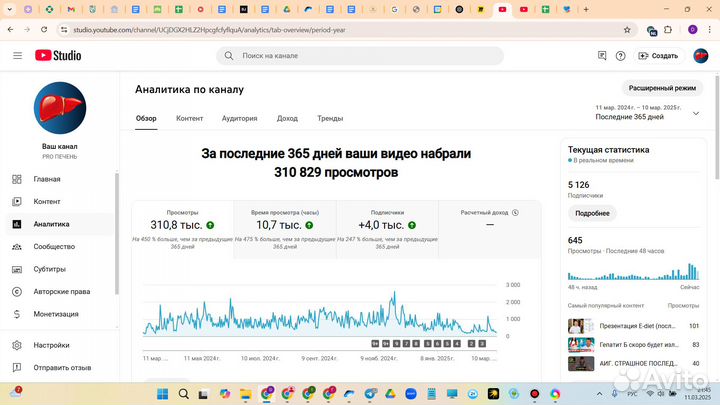Select the 'Расчетный доход' metric card
Viewport: 720px width, 405px height.
point(490,230)
